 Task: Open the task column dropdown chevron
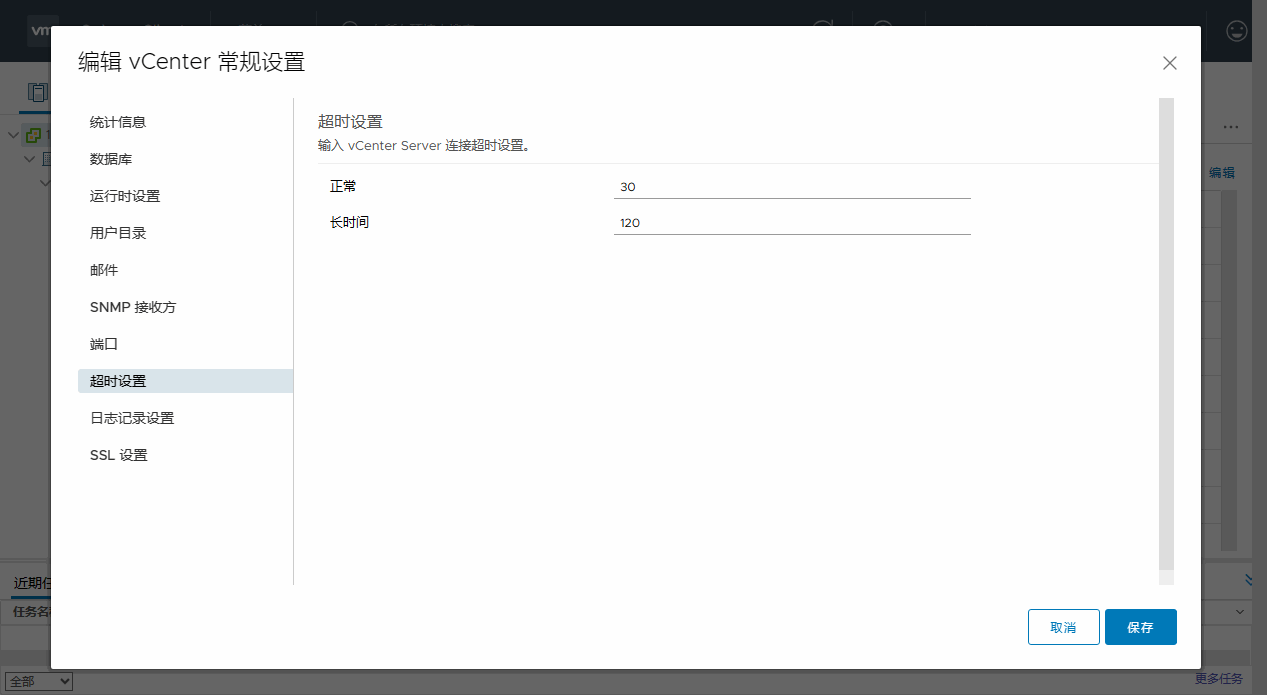pyautogui.click(x=1241, y=611)
